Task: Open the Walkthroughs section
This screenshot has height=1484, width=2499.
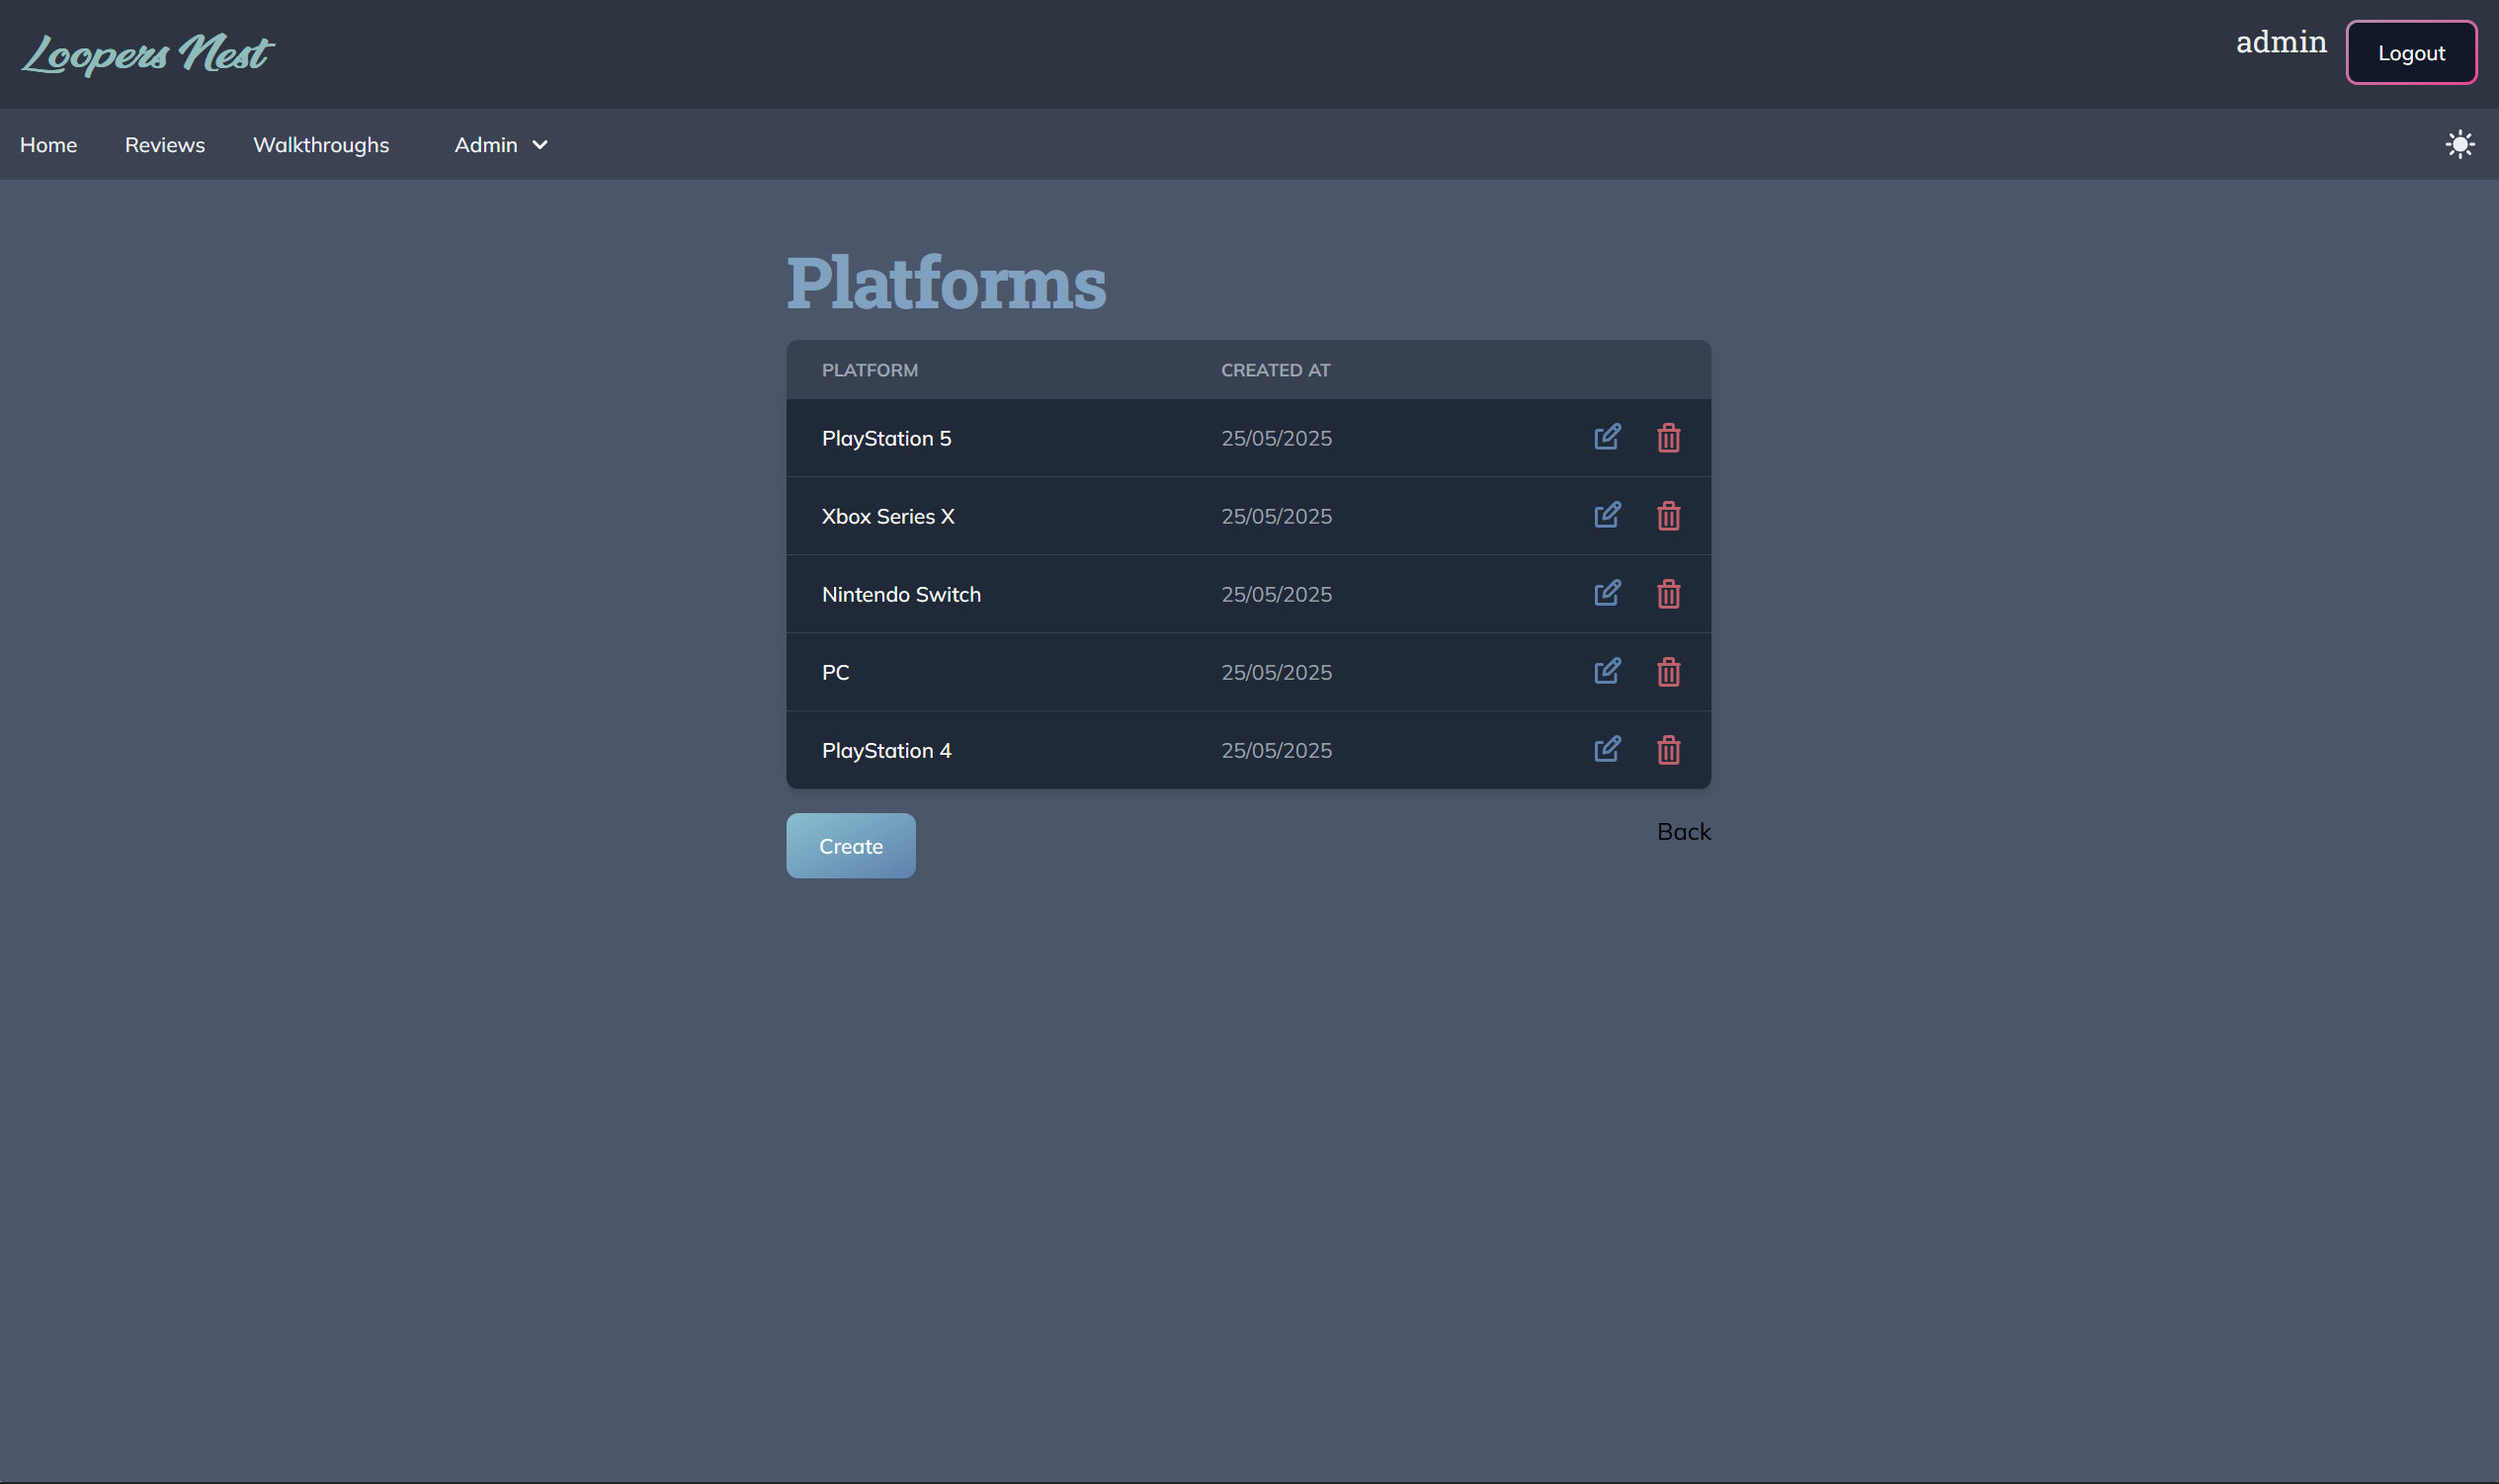Action: (x=321, y=144)
